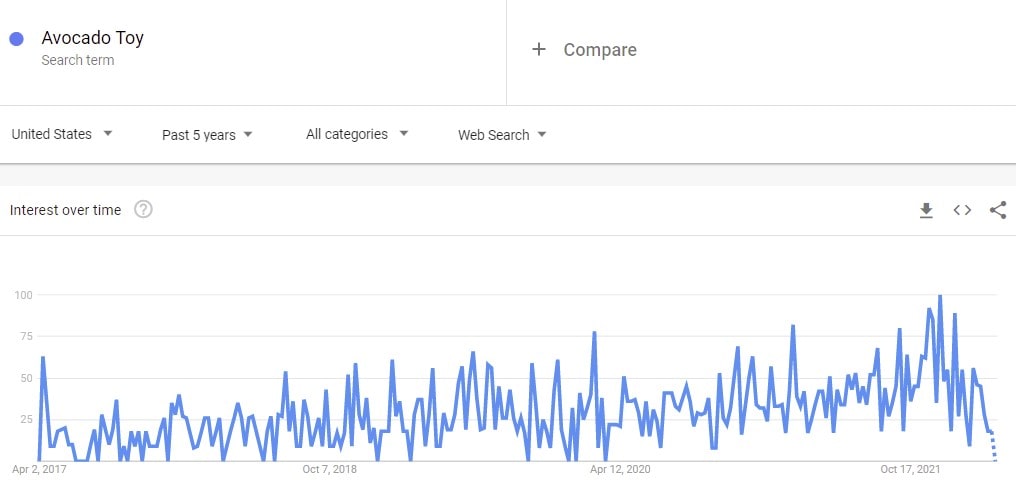Download the interest over time data

[926, 210]
